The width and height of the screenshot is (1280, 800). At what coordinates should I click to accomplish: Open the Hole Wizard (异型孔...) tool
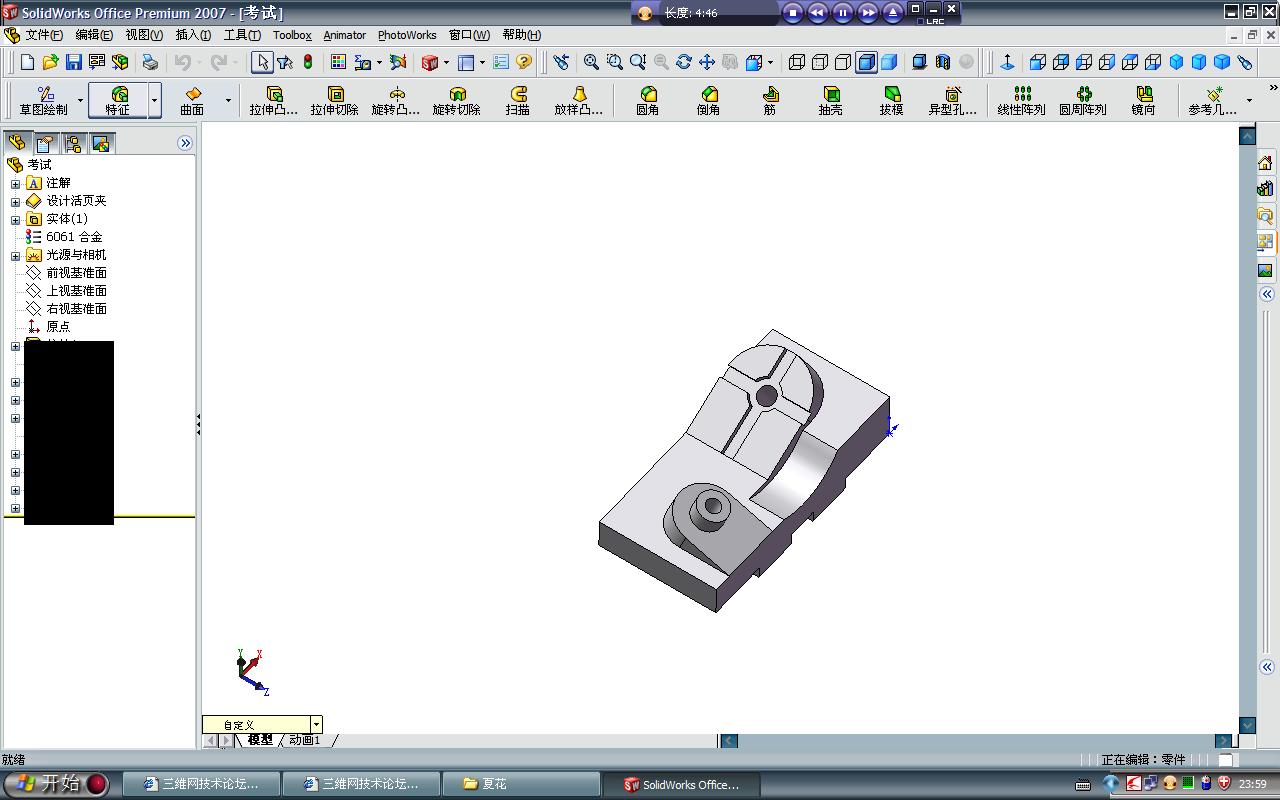pos(953,100)
